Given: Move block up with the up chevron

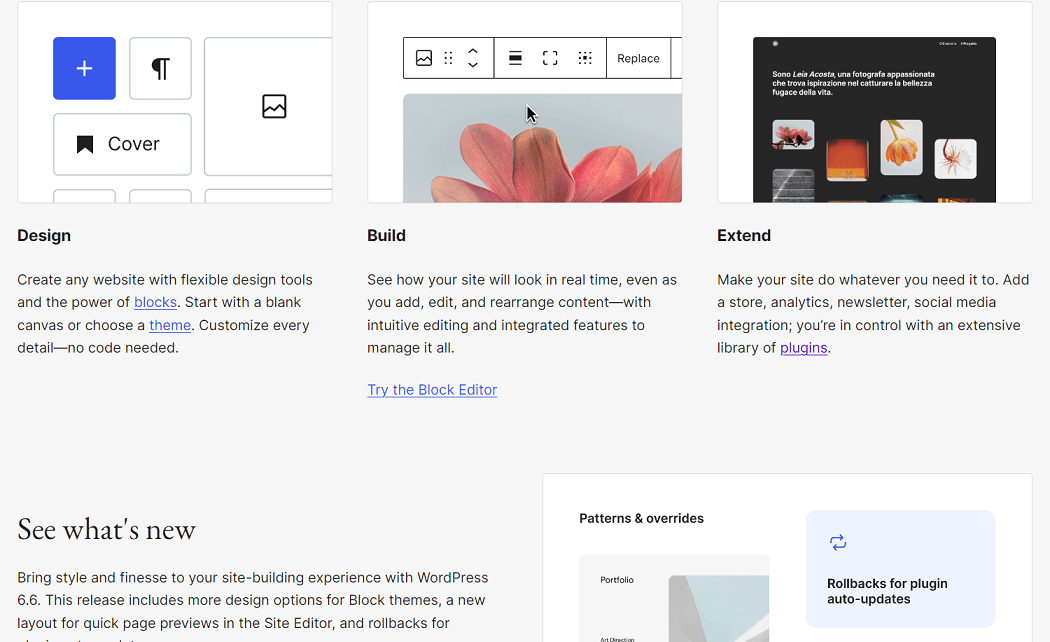Looking at the screenshot, I should coord(472,51).
